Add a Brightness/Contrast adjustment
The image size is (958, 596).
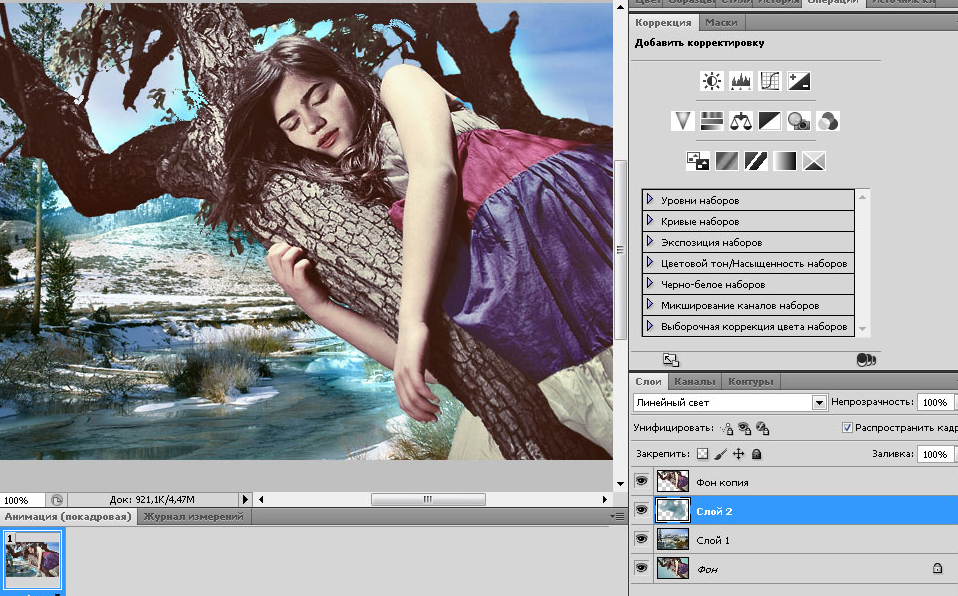[x=712, y=81]
